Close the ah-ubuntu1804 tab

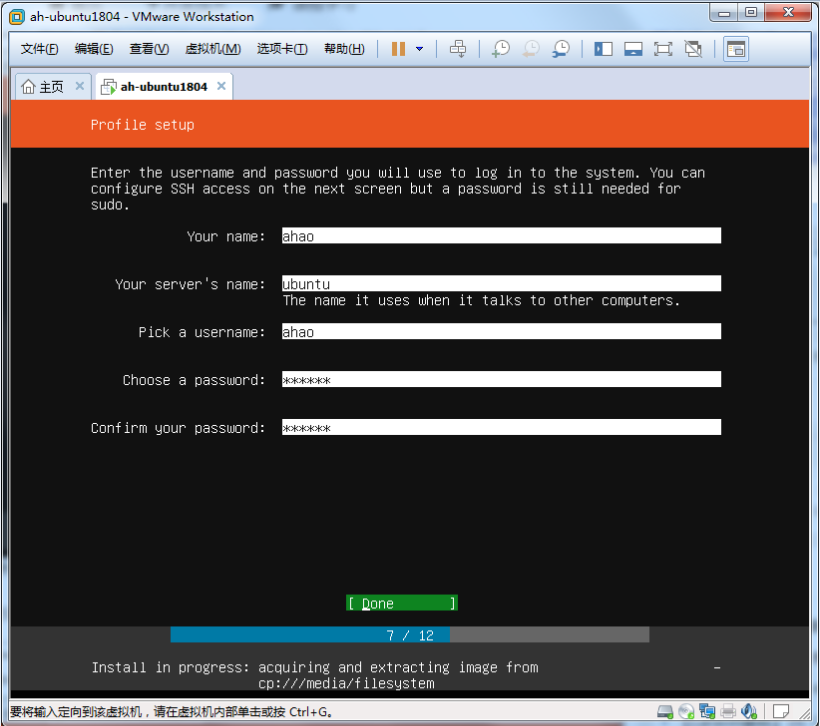point(222,86)
